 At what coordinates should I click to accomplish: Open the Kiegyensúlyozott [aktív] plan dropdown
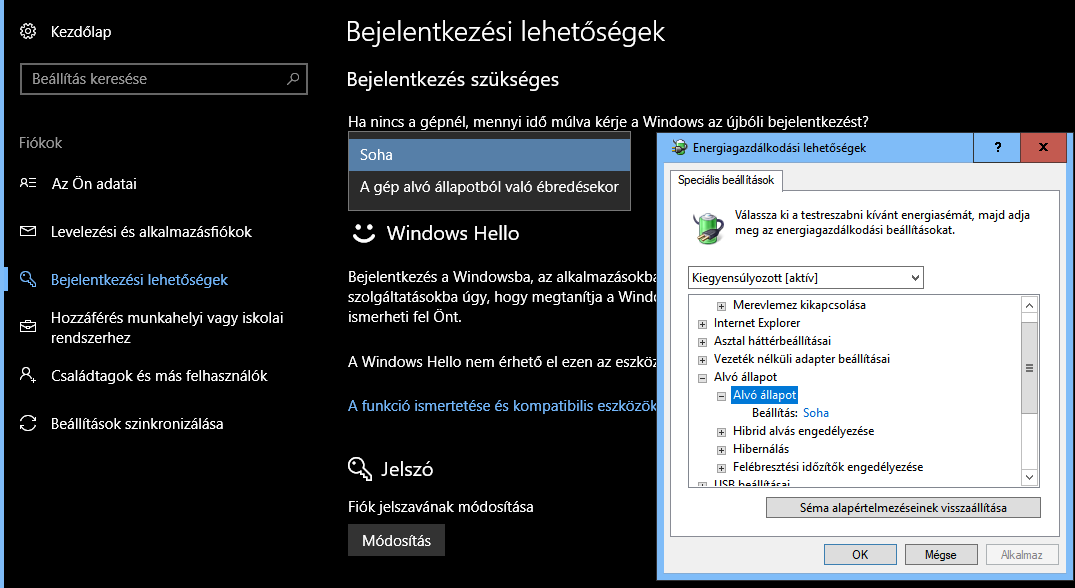[806, 278]
